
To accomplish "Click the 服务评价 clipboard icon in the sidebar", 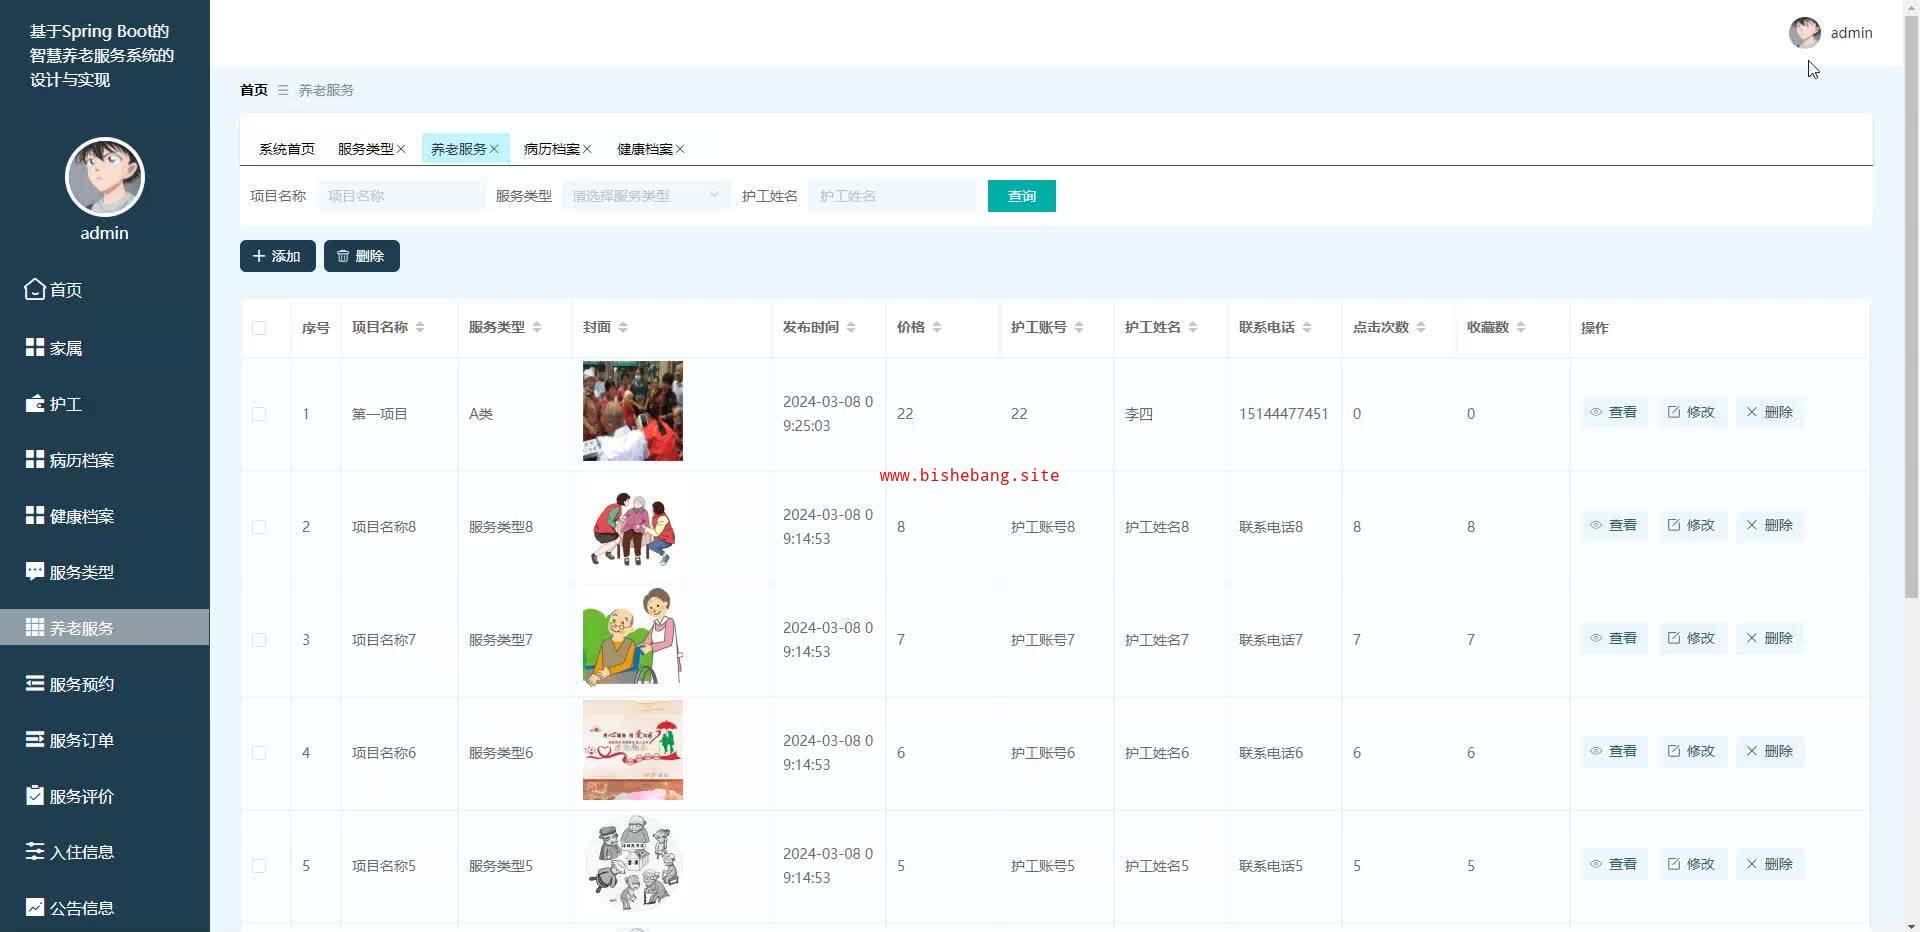I will pos(35,796).
